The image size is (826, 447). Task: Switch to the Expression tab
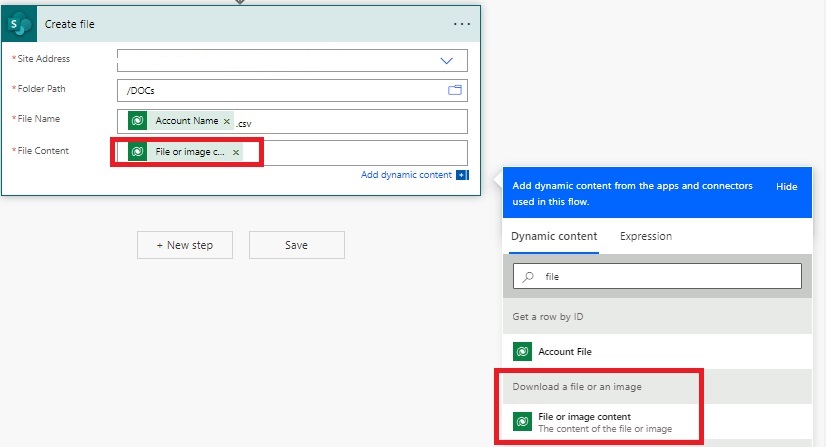646,236
